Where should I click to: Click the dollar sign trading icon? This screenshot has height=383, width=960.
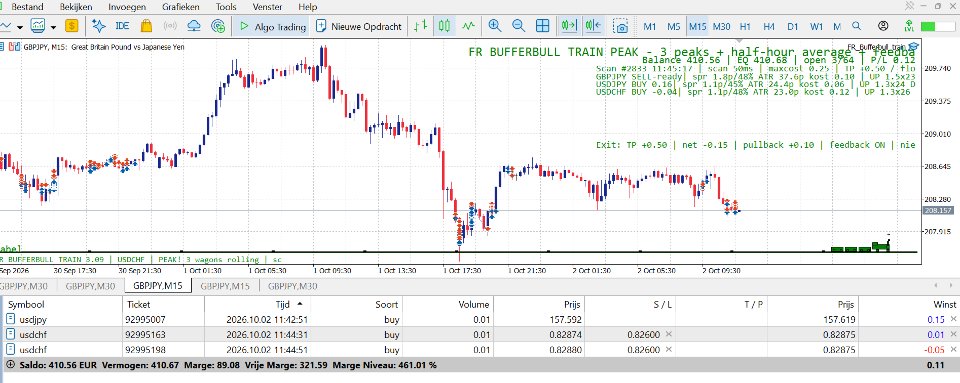[x=72, y=26]
